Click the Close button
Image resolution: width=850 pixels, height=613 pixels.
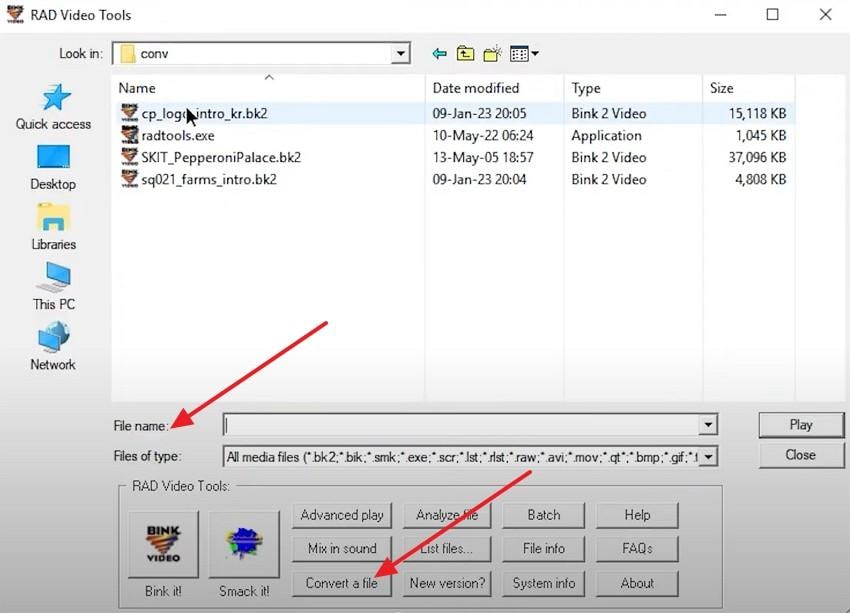coord(801,455)
